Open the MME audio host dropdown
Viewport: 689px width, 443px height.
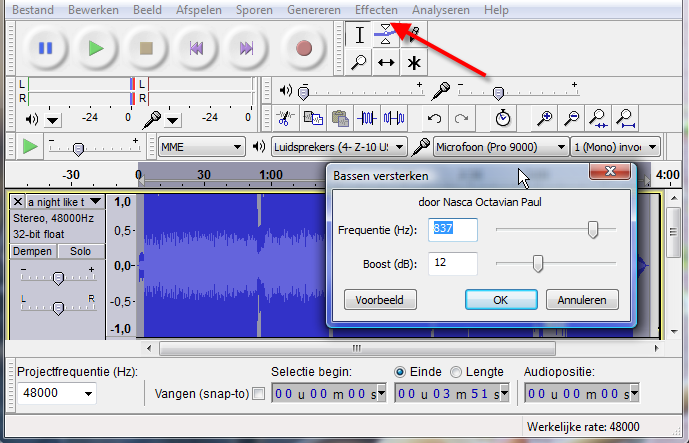tap(201, 147)
